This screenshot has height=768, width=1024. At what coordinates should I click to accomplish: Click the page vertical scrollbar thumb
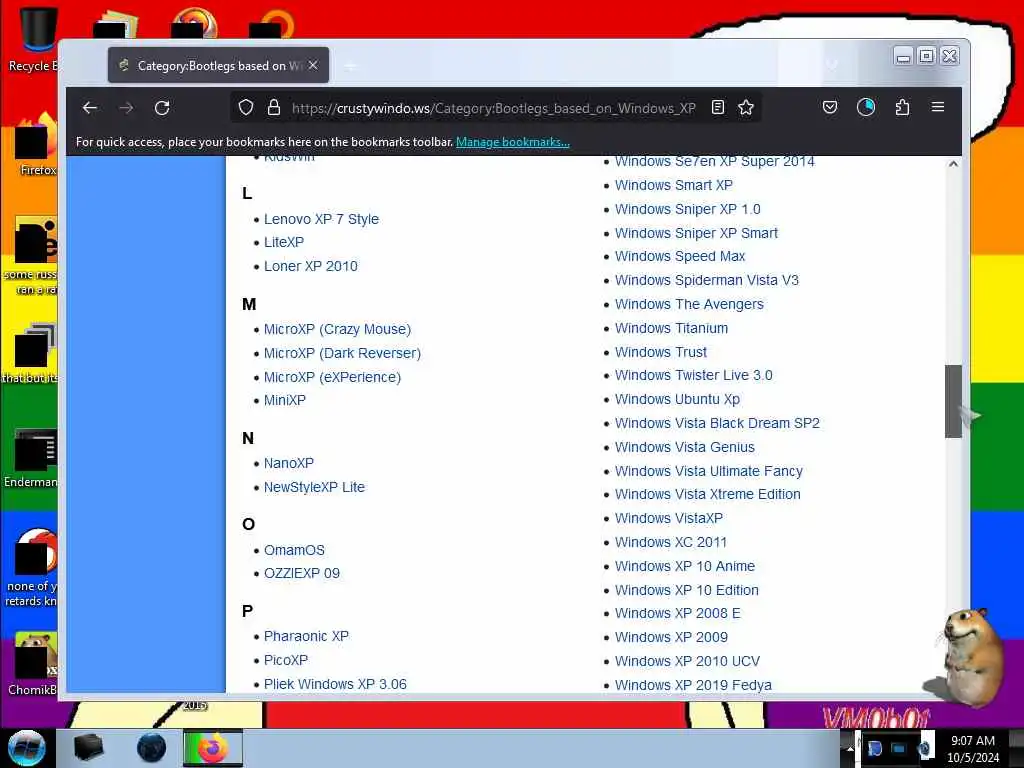[953, 401]
